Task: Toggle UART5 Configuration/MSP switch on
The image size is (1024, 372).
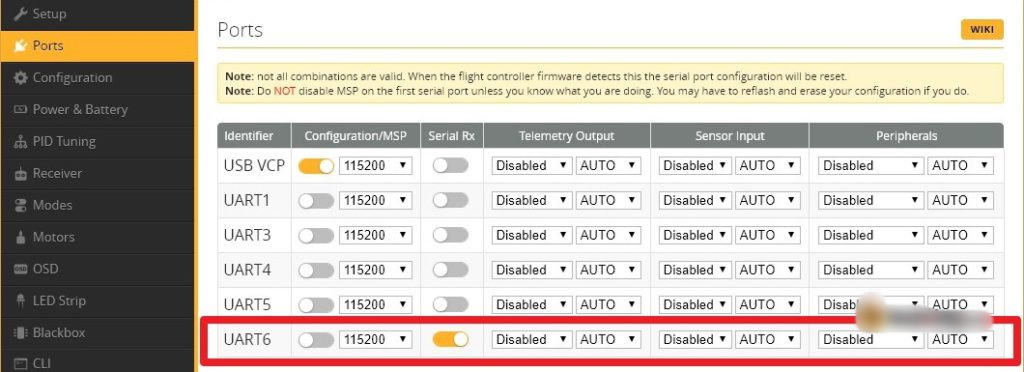Action: (x=316, y=305)
